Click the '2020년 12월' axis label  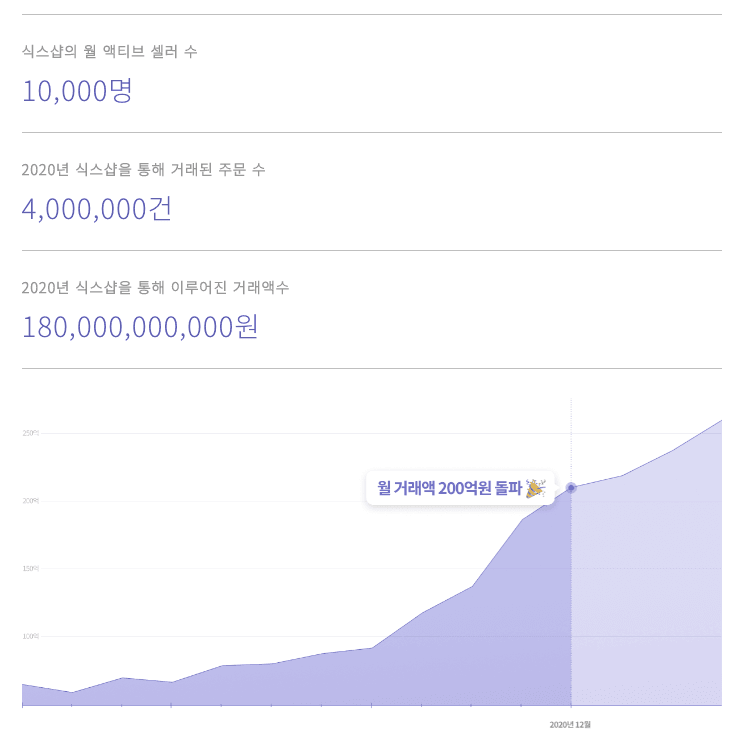571,724
